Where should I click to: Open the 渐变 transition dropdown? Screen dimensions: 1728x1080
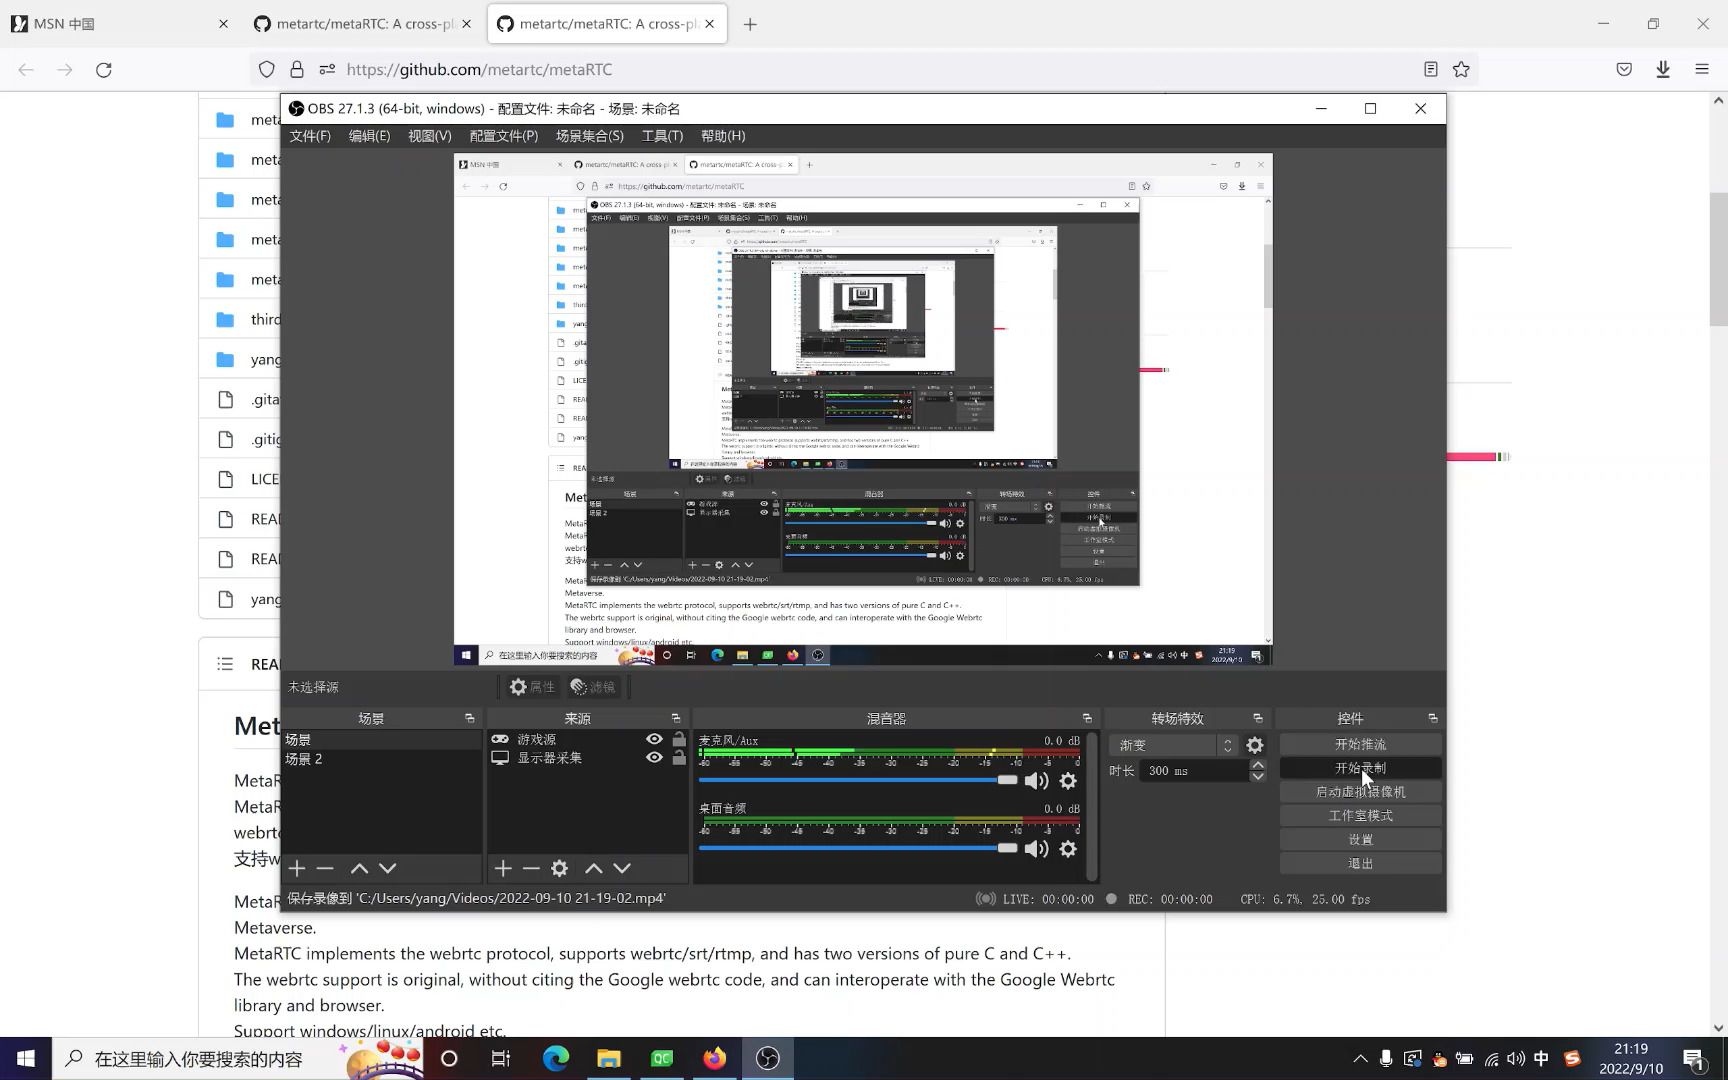[x=1176, y=745]
